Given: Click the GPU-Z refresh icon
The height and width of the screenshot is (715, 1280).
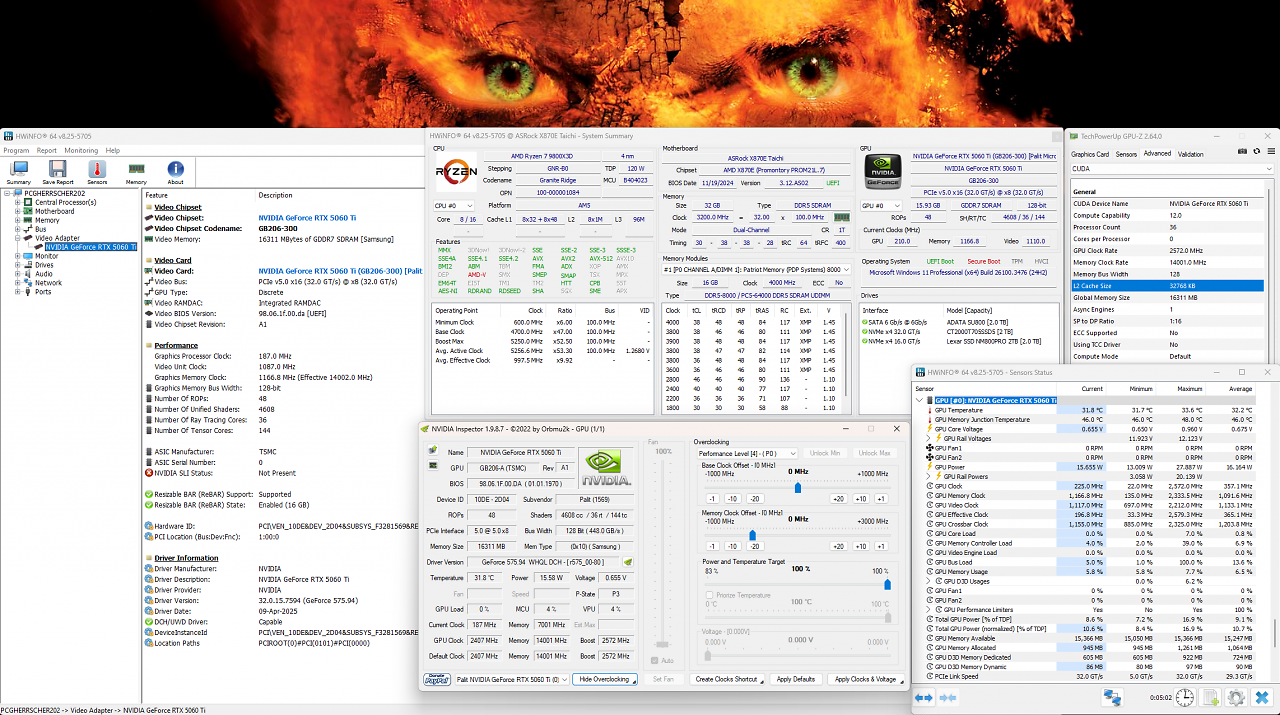Looking at the screenshot, I should (1255, 151).
